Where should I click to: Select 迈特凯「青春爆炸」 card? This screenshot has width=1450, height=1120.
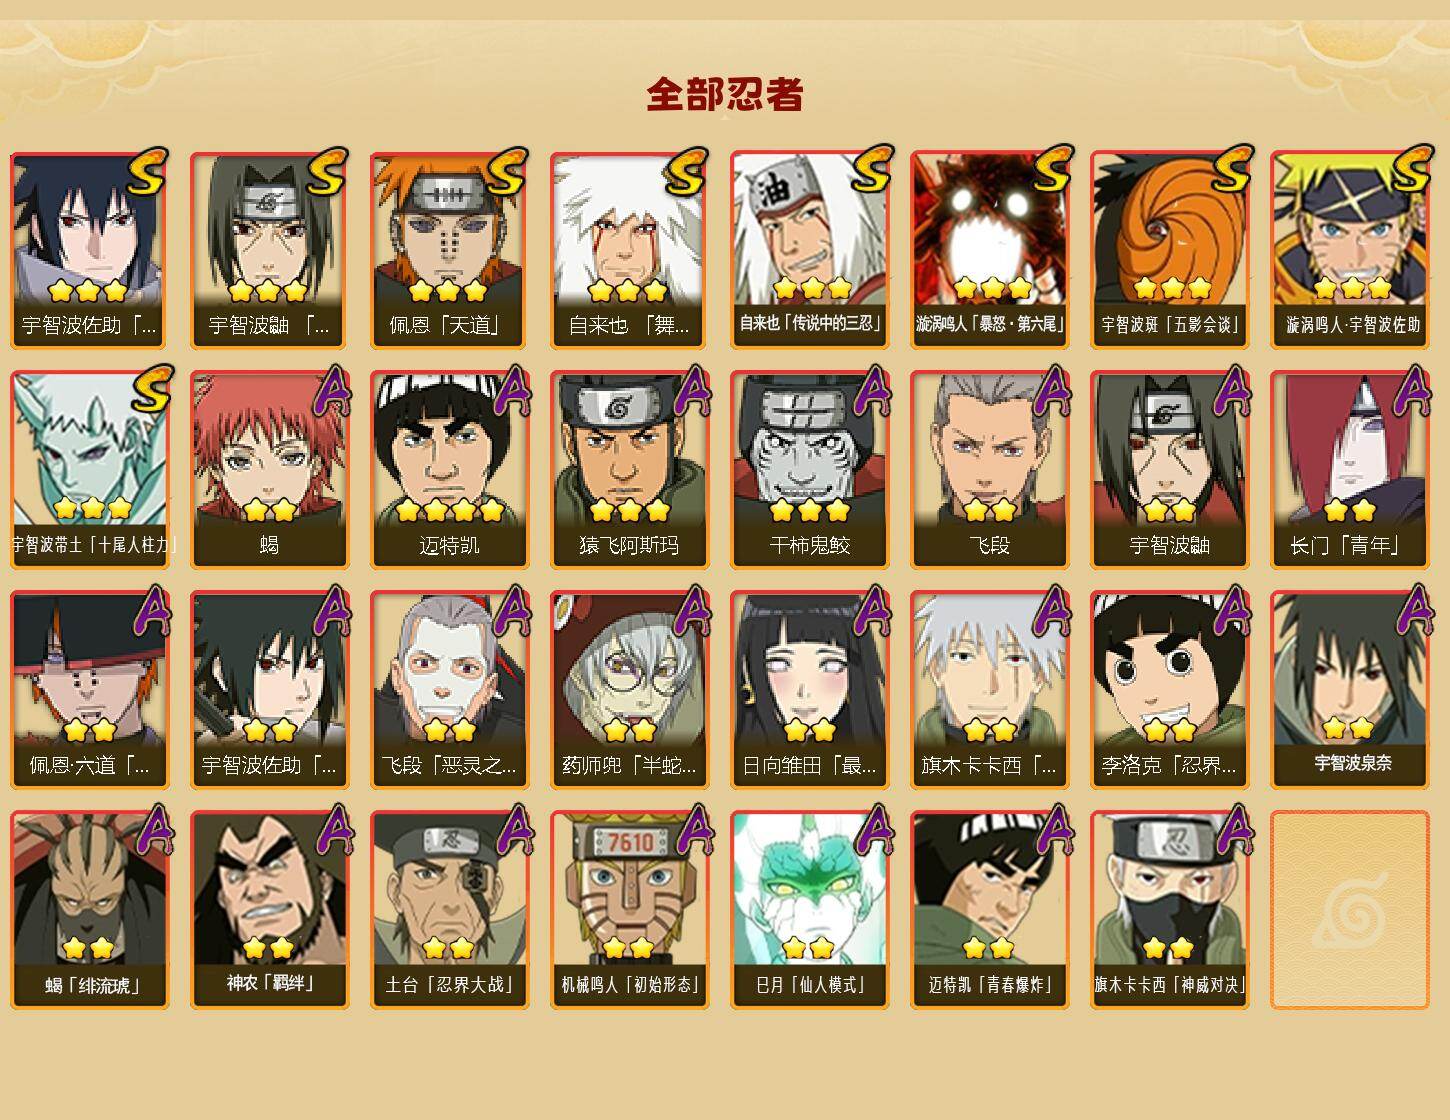989,910
